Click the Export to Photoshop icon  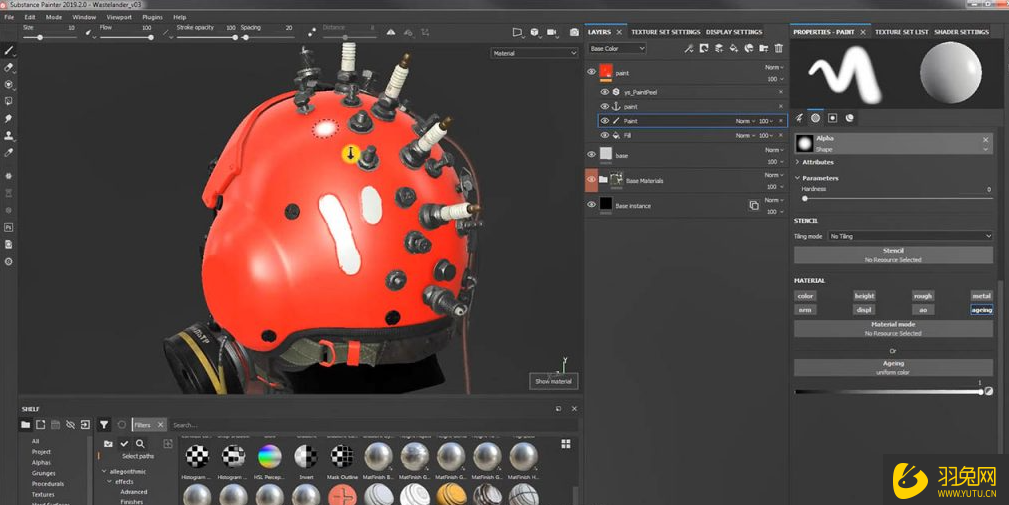[9, 227]
